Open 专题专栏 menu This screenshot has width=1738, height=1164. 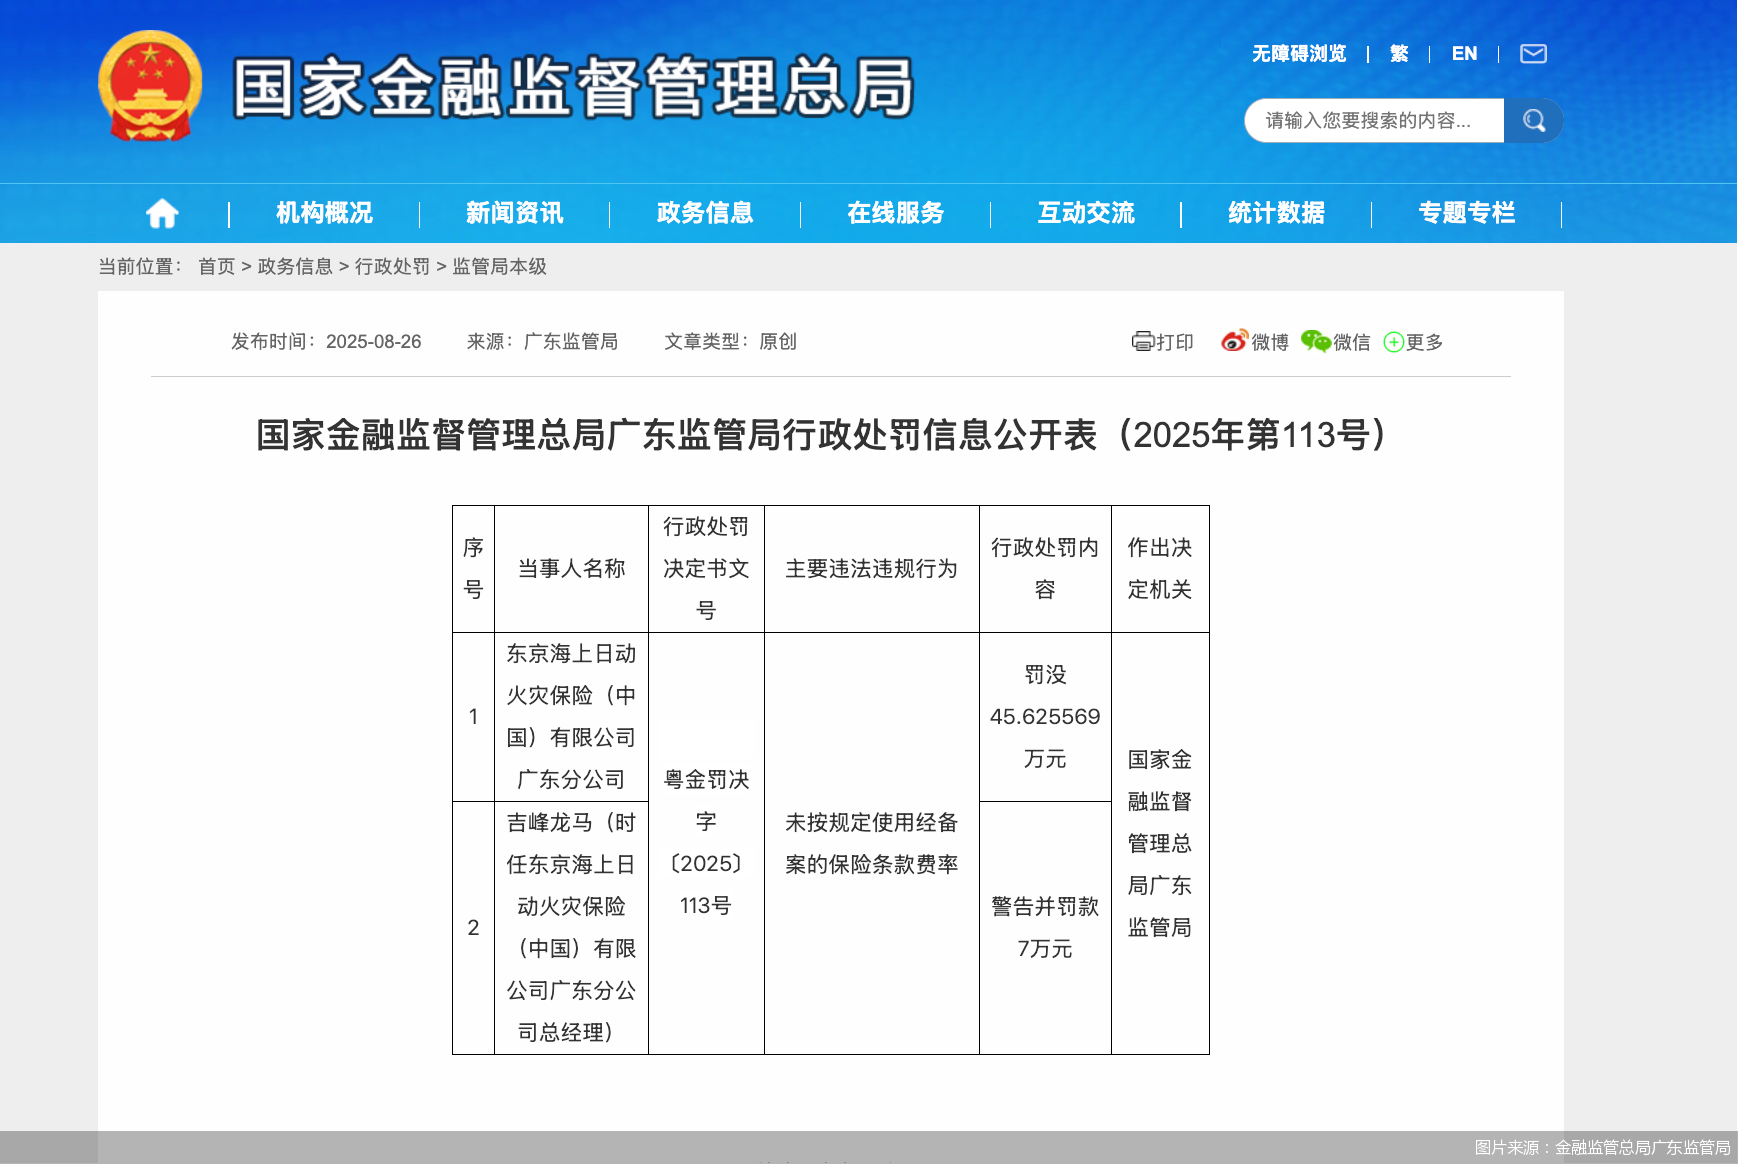coord(1467,213)
